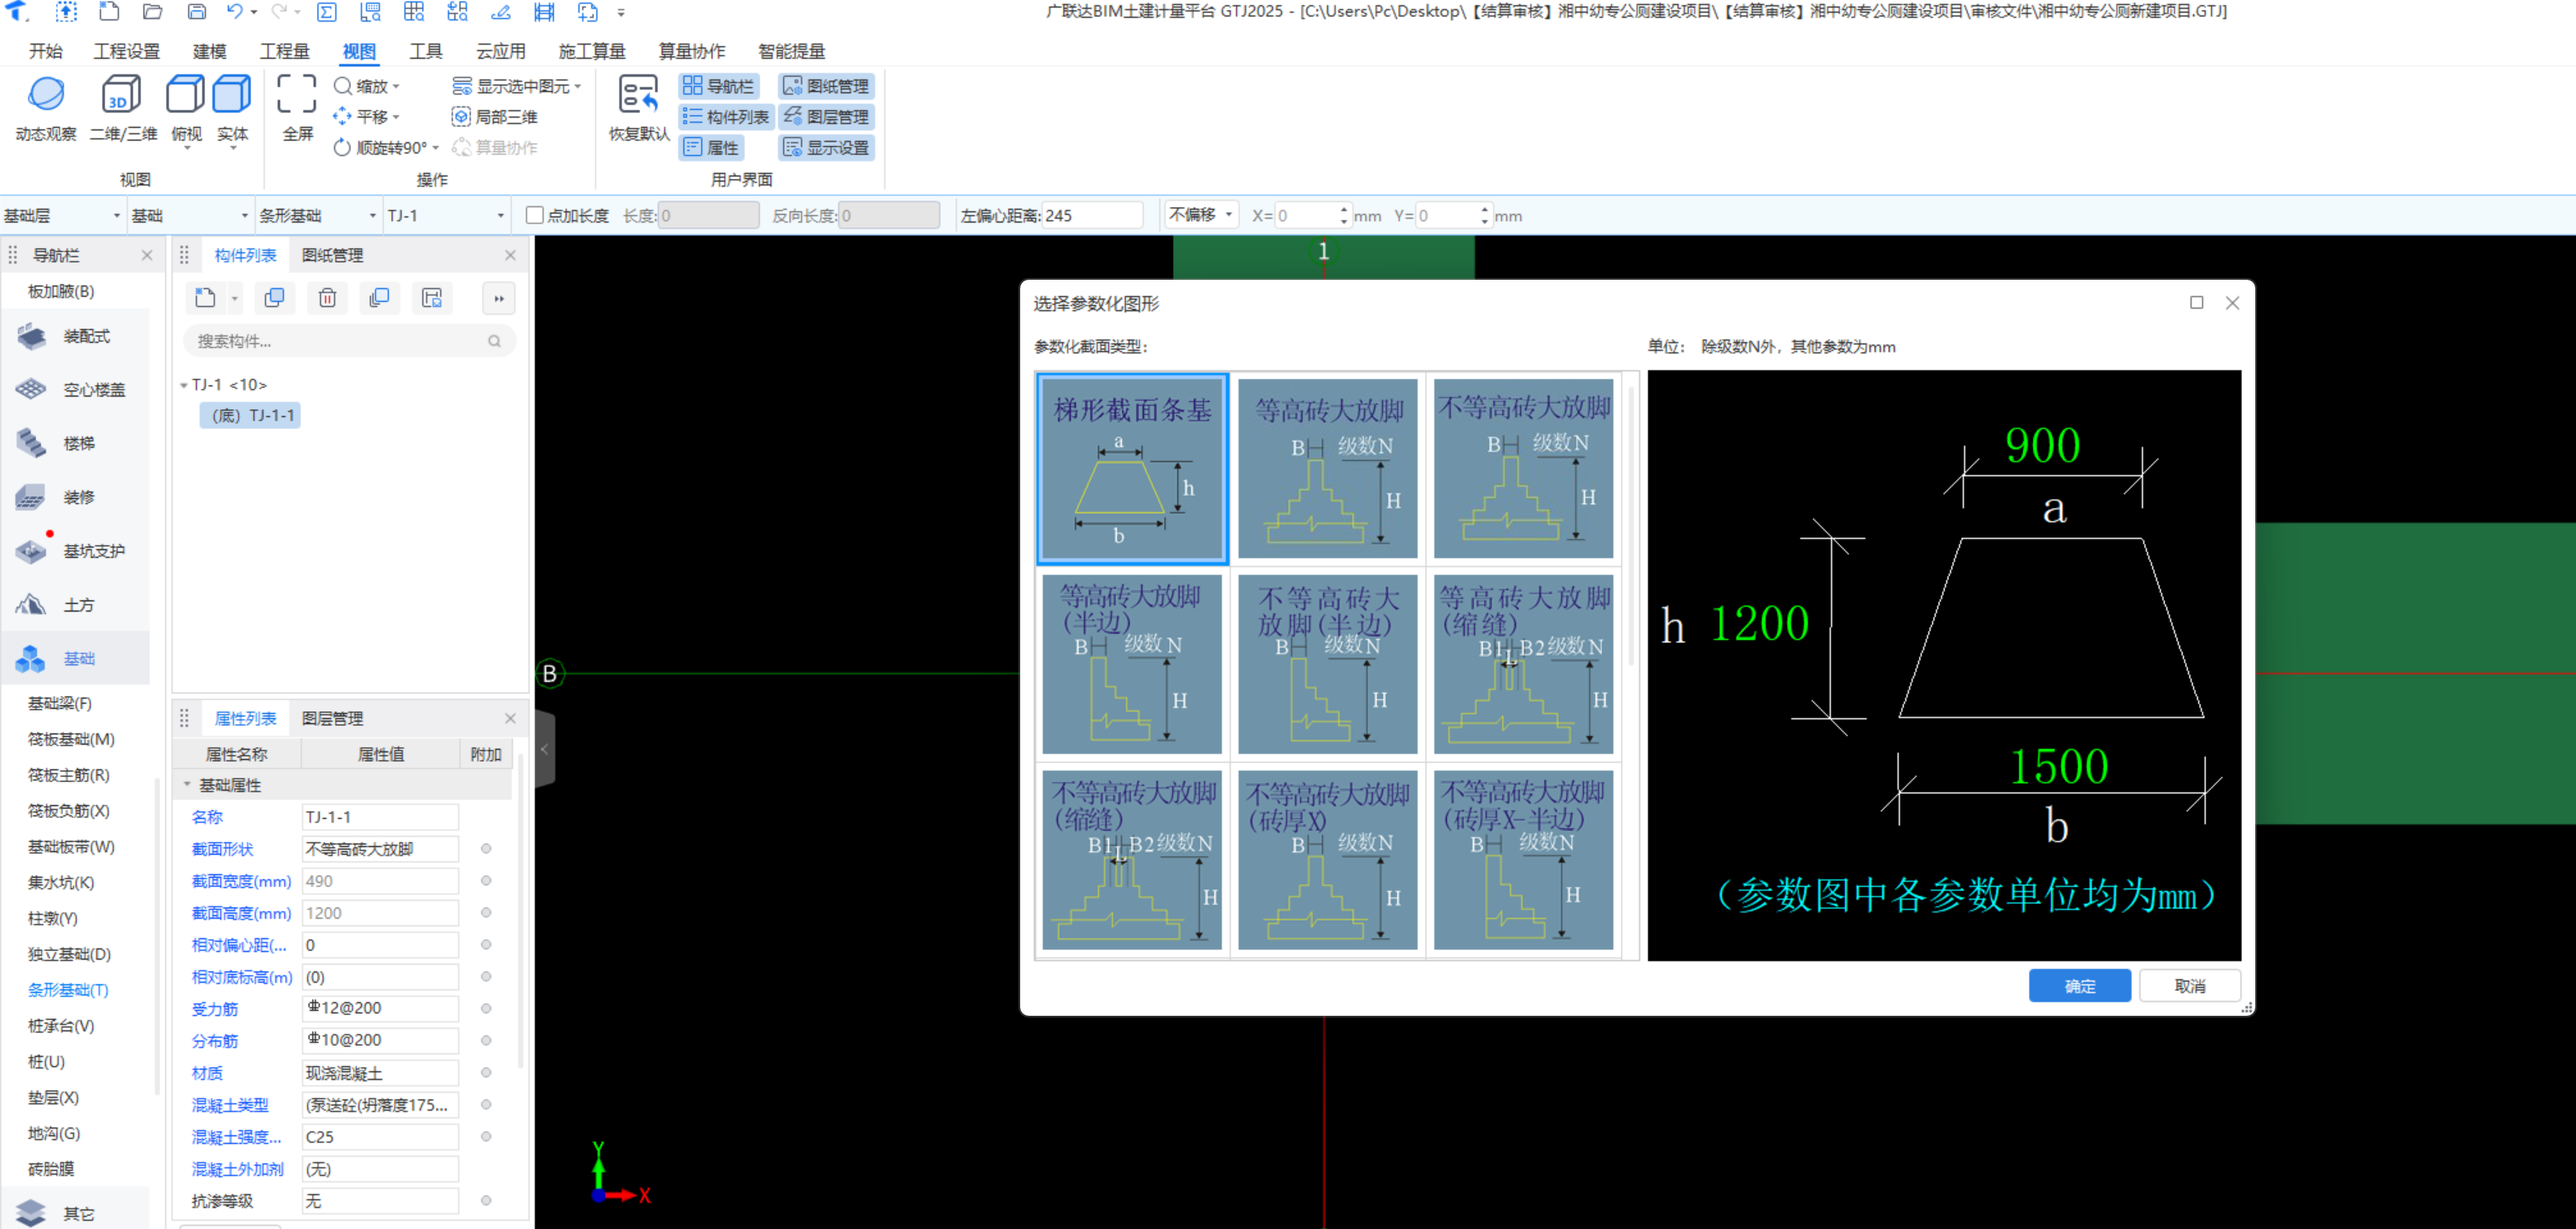Image resolution: width=2576 pixels, height=1229 pixels.
Task: Toggle 附加 circle for 截面高度 row
Action: tap(486, 913)
